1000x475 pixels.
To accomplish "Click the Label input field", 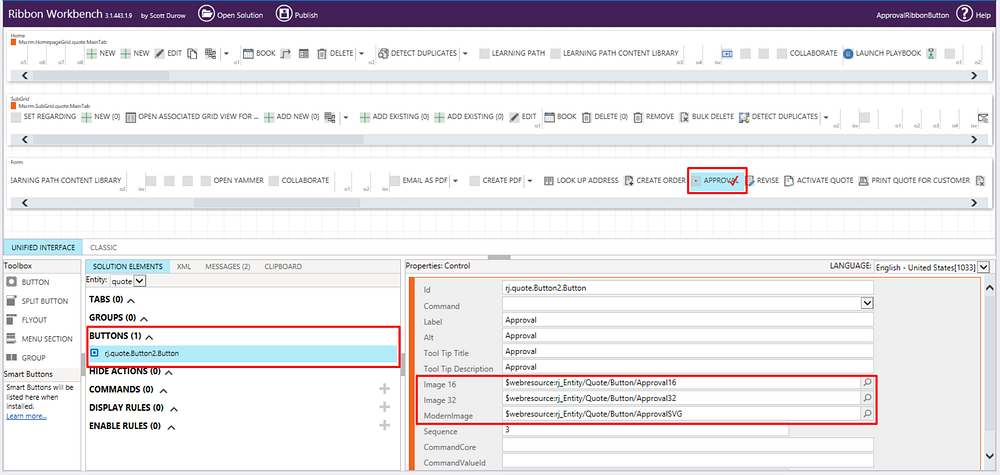I will pyautogui.click(x=687, y=321).
